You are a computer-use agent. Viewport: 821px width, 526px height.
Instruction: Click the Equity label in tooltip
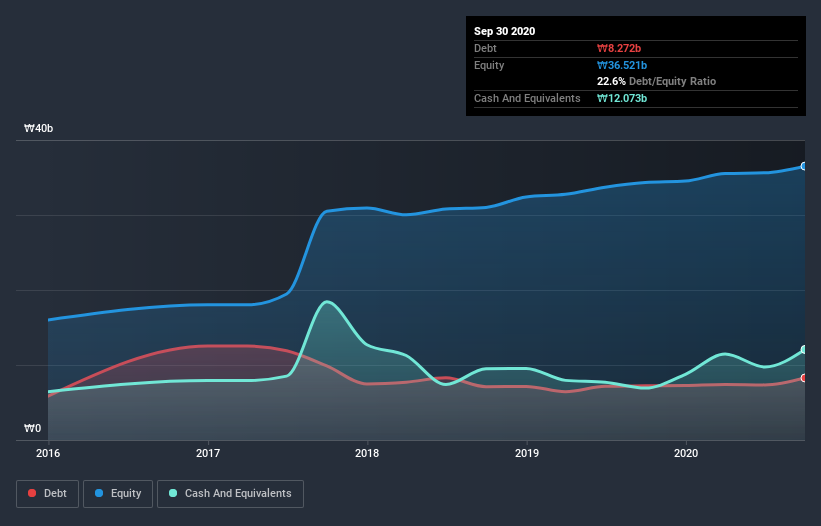click(489, 65)
